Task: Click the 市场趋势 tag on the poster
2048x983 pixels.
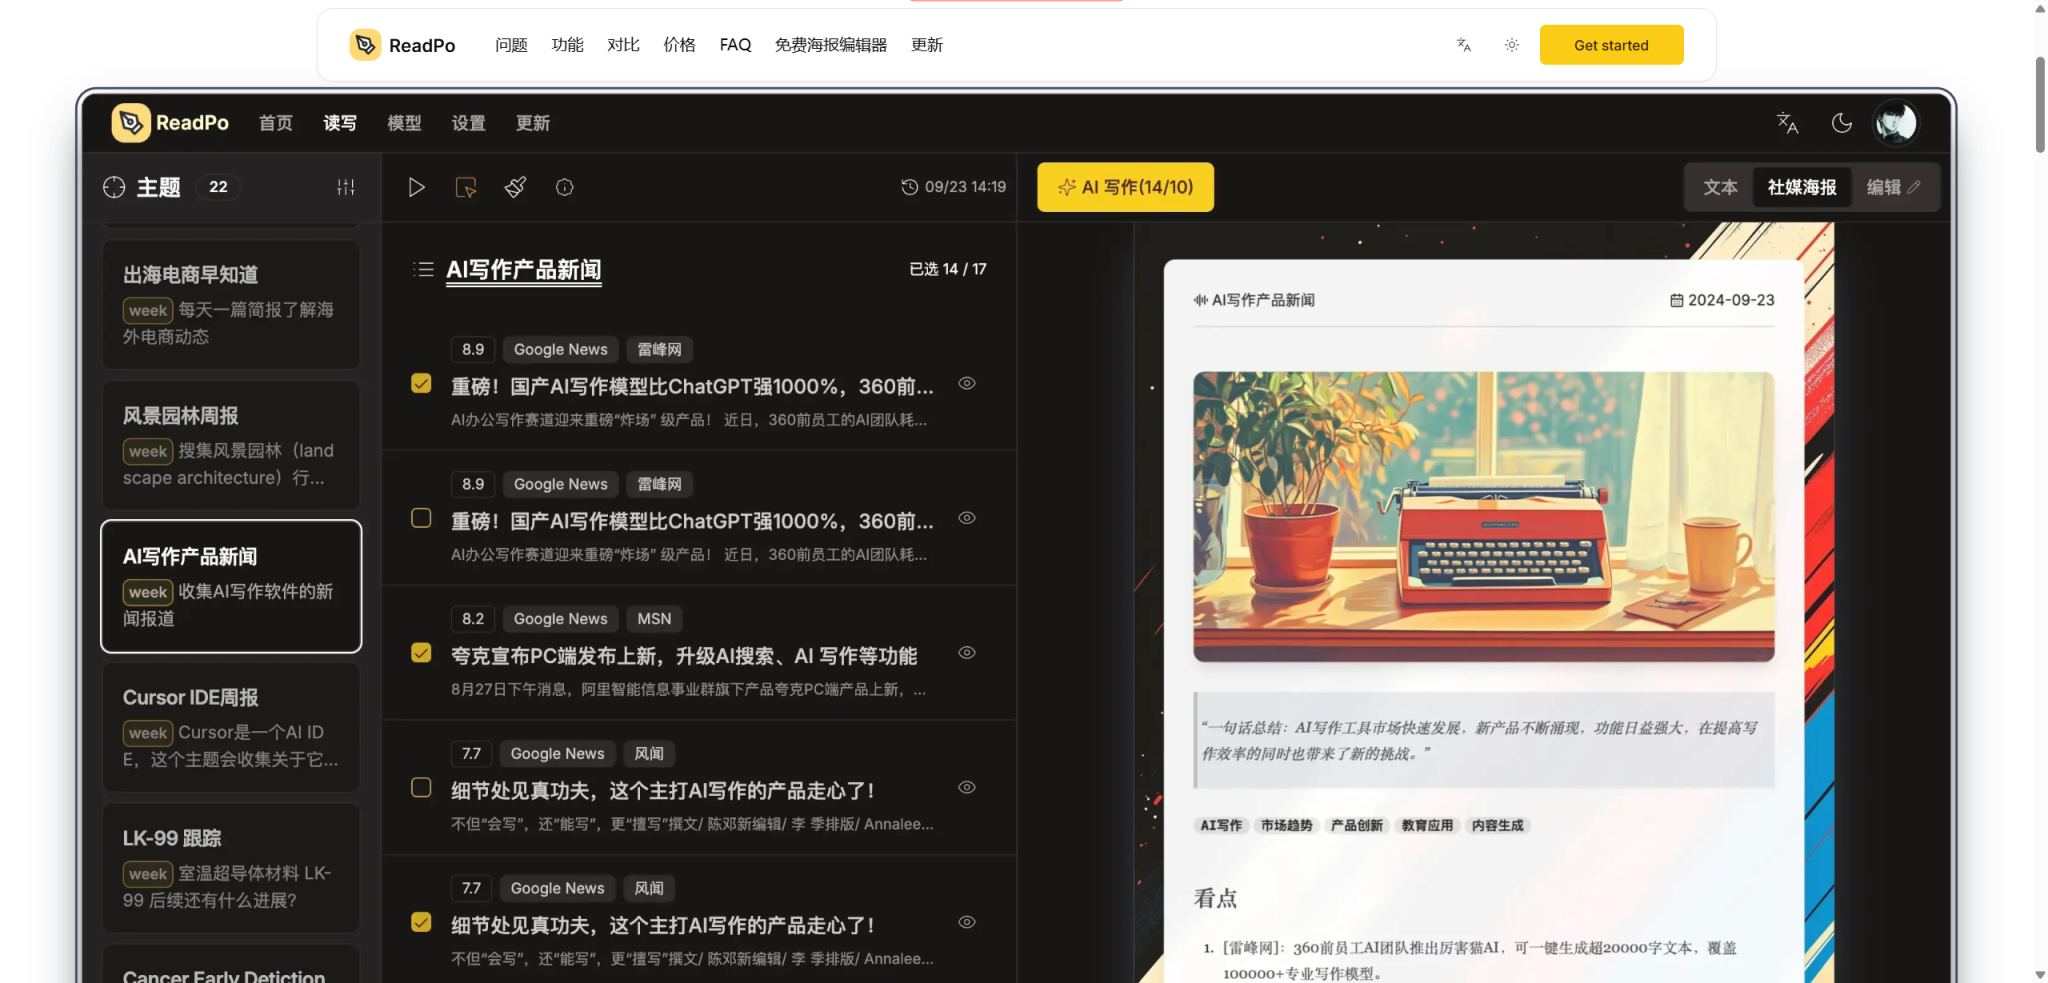Action: click(x=1286, y=825)
